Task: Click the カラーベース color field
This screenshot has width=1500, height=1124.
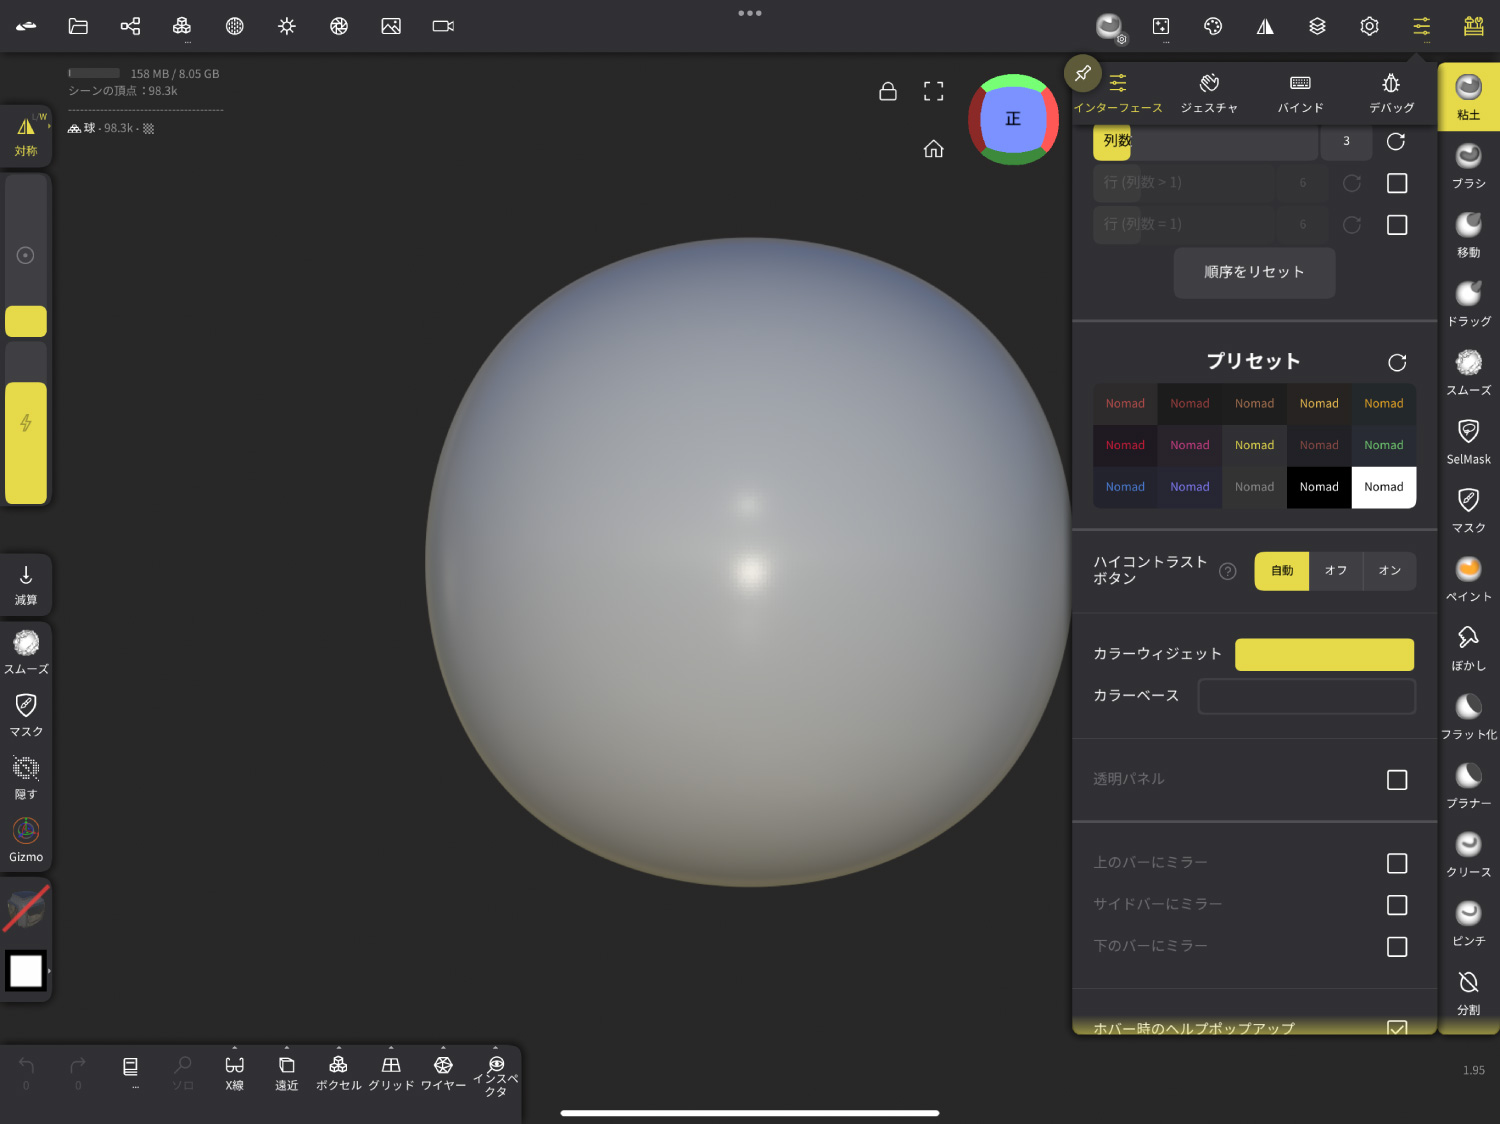Action: (1306, 696)
